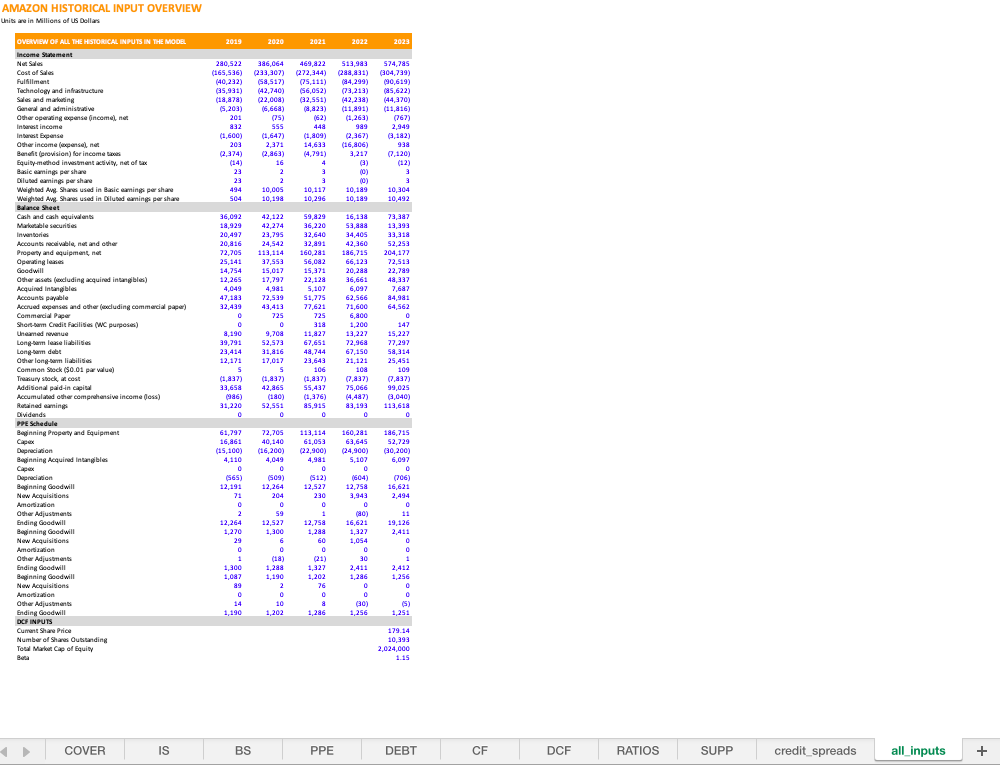
Task: Switch to the CF sheet tab
Action: [x=480, y=750]
